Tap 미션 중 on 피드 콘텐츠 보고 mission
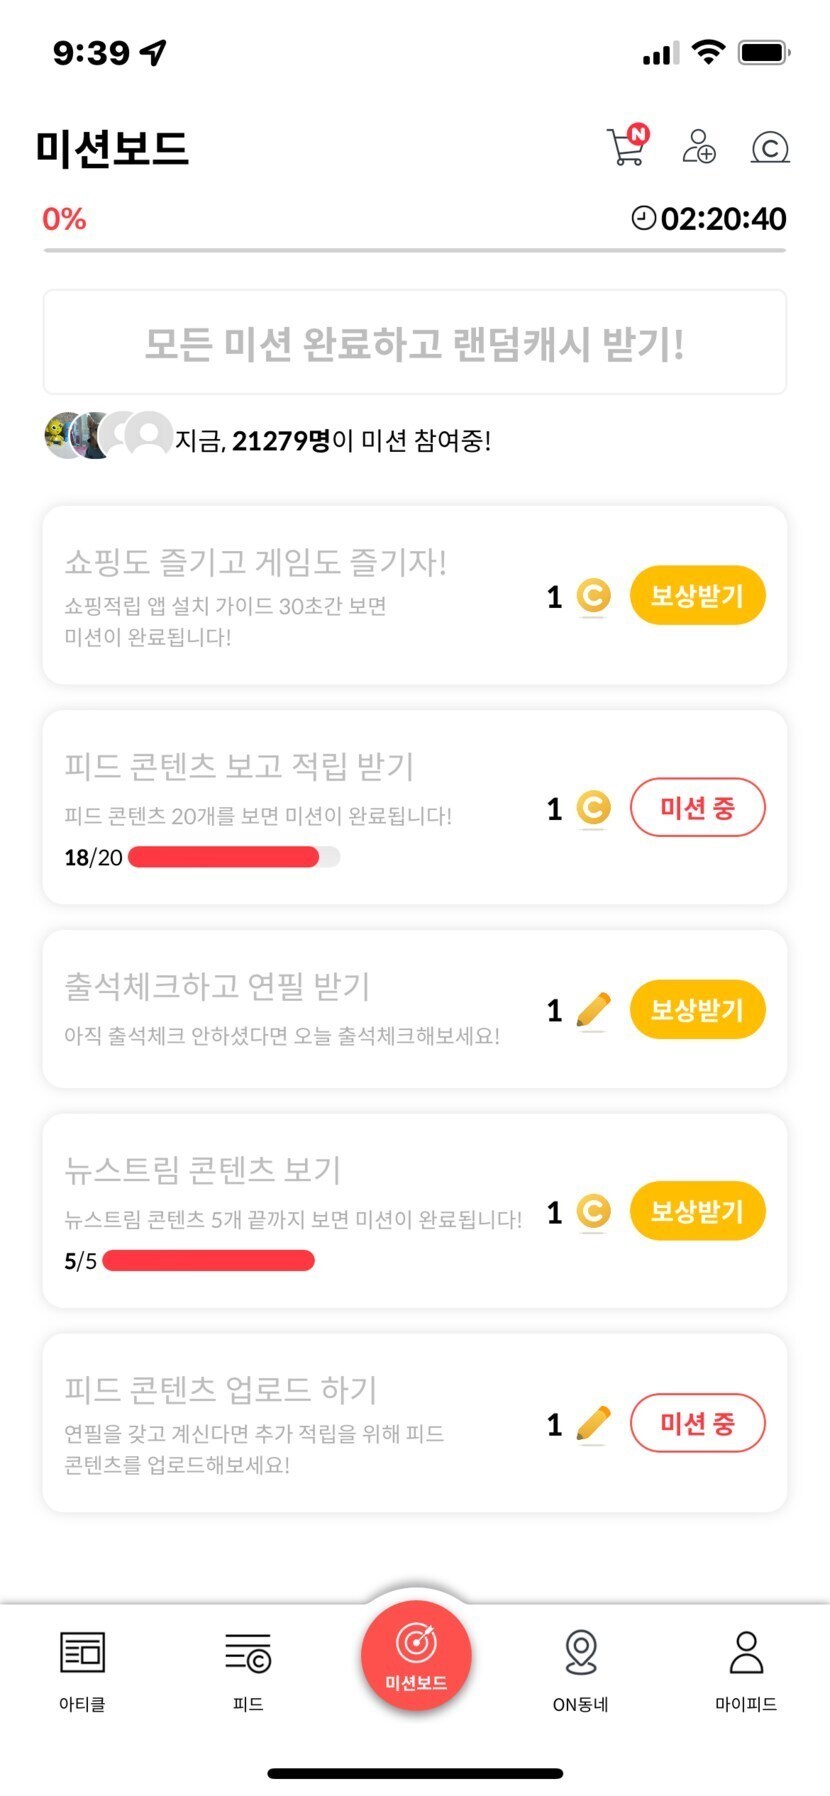 697,808
